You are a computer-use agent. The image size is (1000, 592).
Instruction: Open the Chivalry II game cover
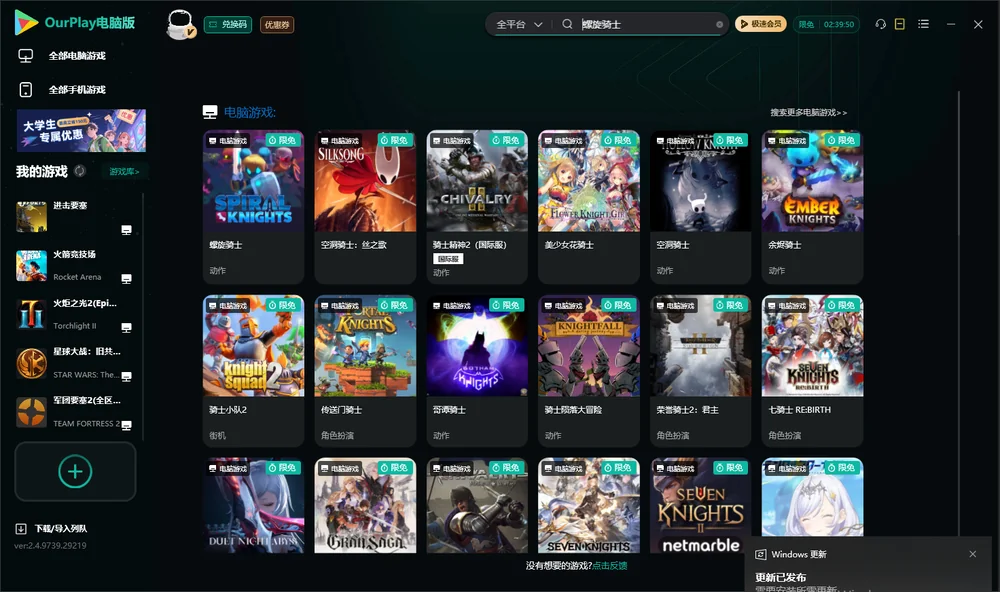click(477, 181)
